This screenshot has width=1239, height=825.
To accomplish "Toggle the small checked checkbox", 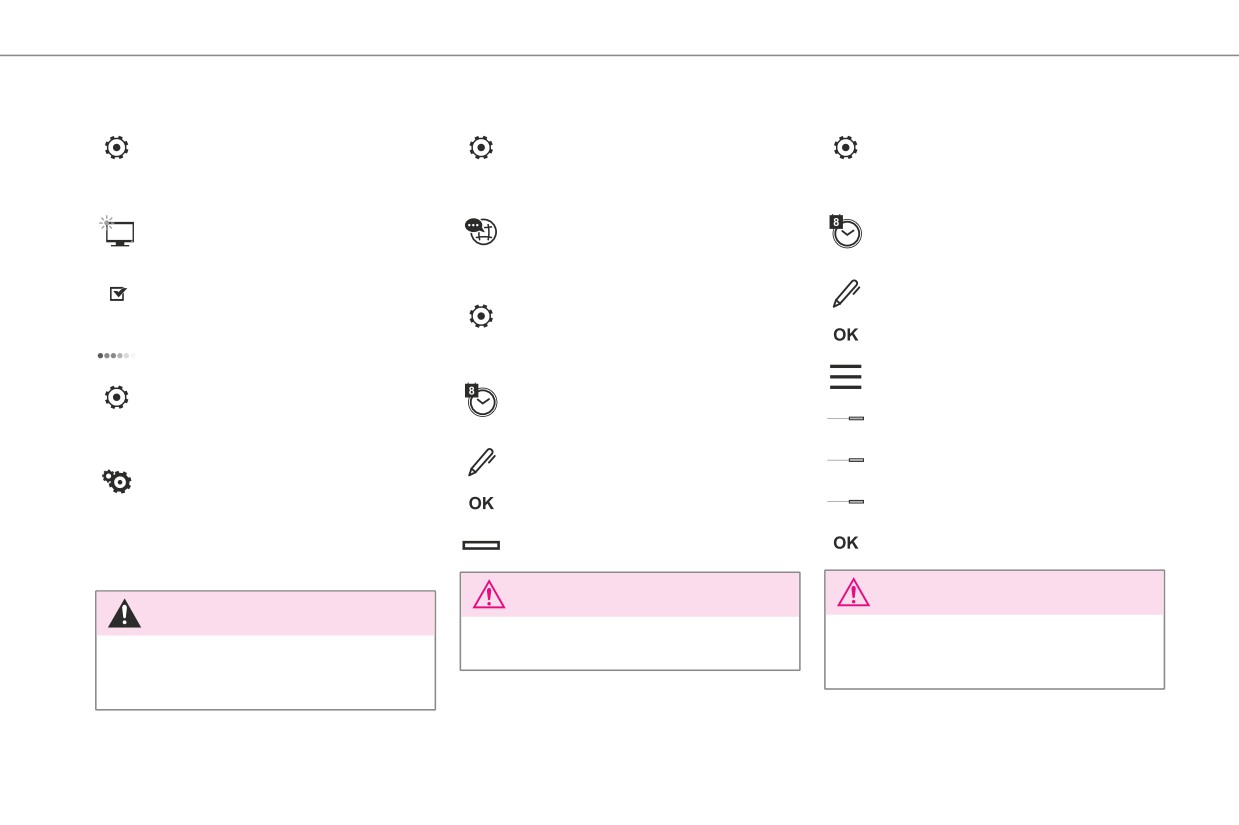I will [x=118, y=294].
